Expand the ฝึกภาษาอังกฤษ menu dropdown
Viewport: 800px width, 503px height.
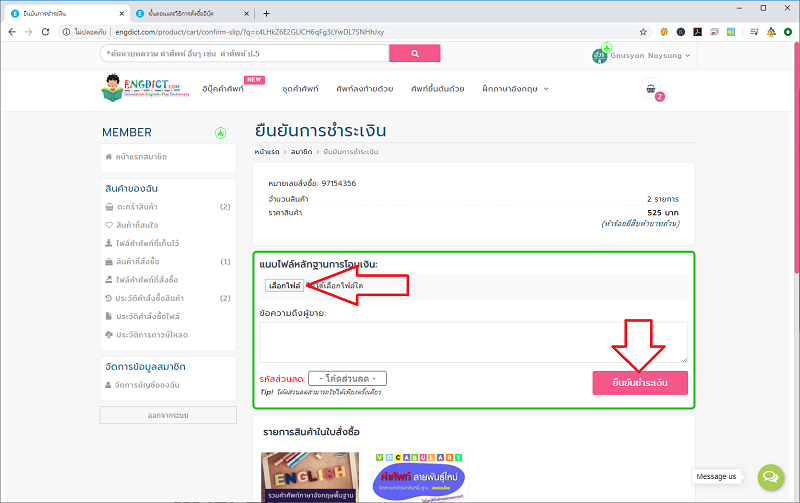click(515, 89)
